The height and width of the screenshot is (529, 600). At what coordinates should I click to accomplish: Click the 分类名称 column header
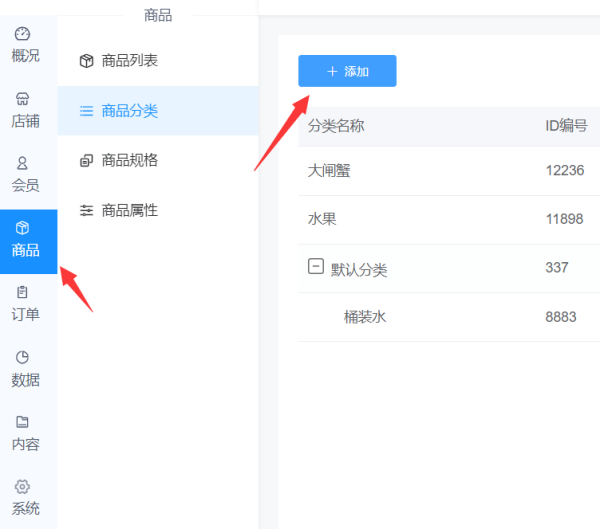click(x=335, y=126)
